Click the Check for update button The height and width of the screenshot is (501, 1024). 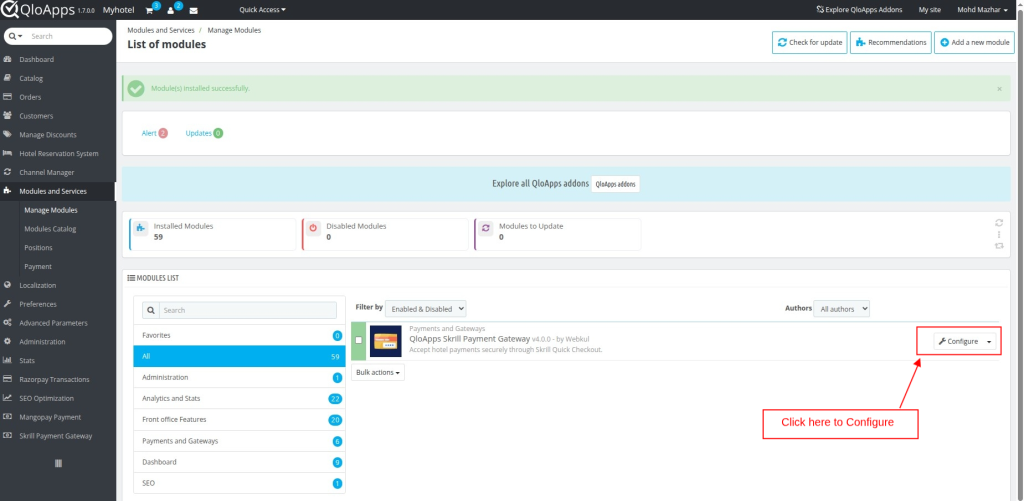click(x=809, y=43)
